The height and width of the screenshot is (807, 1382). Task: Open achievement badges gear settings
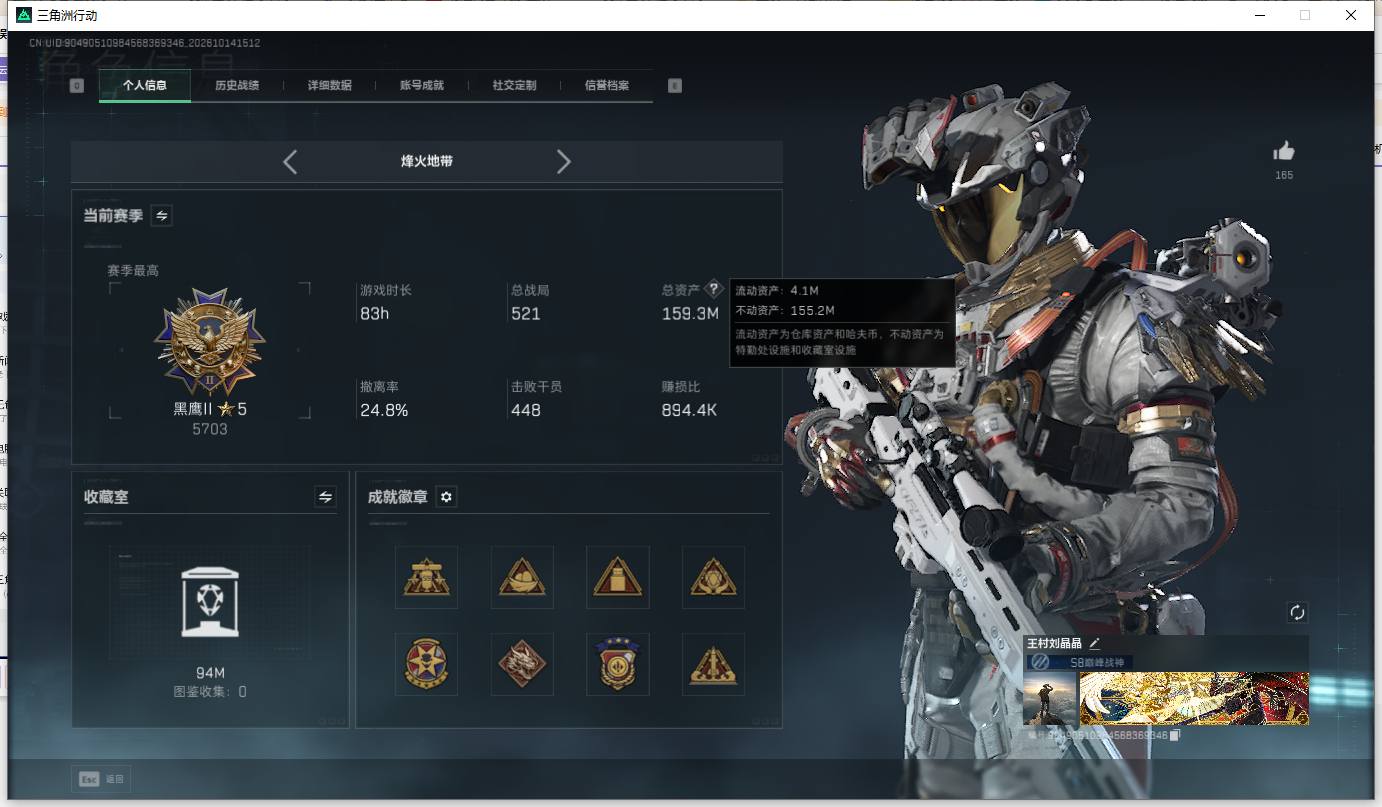tap(447, 497)
